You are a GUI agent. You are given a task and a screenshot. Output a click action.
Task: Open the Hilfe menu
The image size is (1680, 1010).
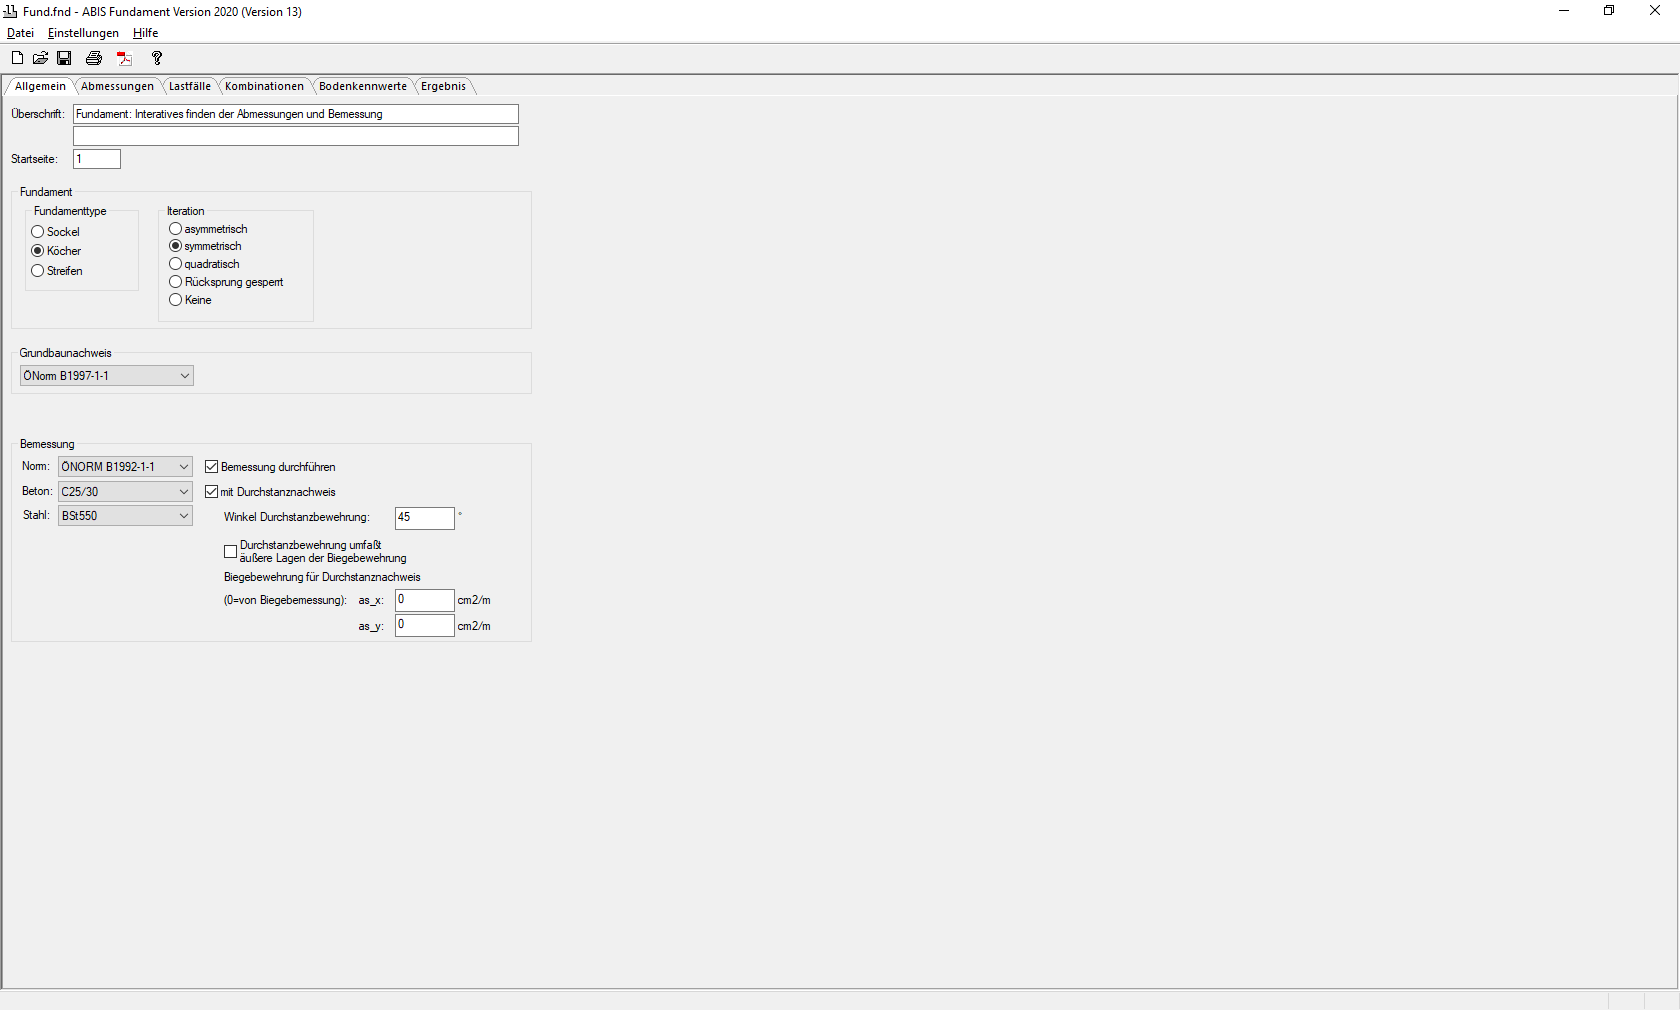click(145, 33)
